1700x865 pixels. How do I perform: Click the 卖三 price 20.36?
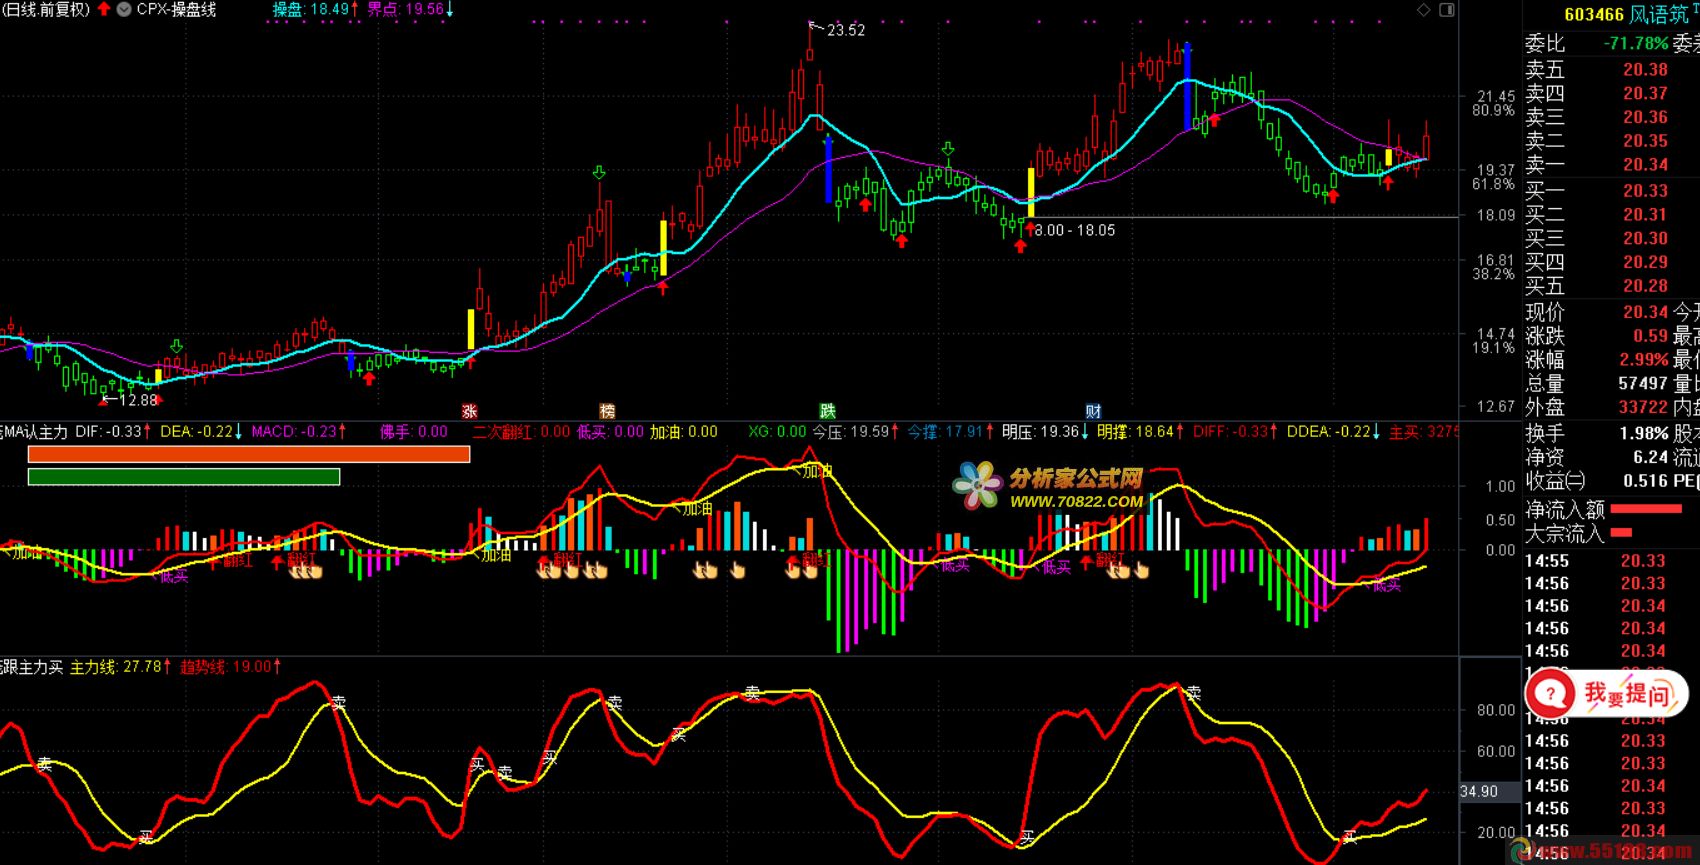[x=1645, y=117]
